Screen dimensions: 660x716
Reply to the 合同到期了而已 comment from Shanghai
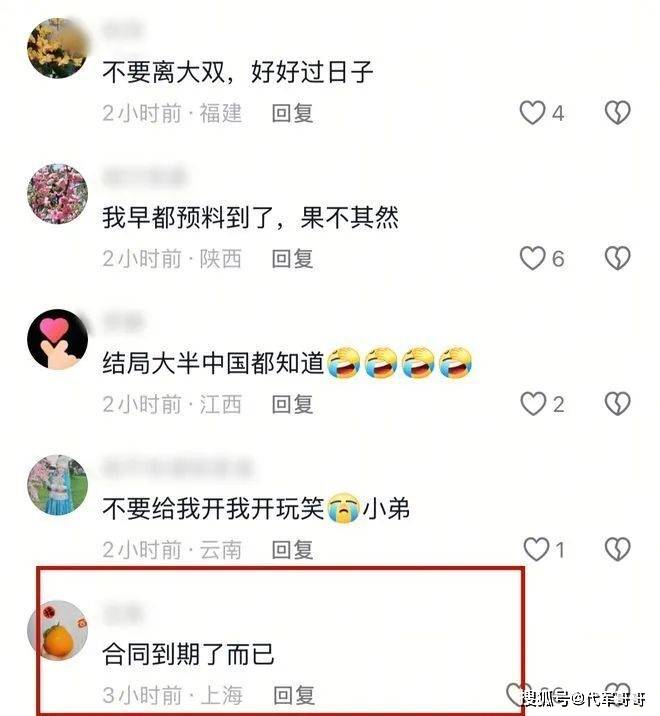tap(294, 695)
